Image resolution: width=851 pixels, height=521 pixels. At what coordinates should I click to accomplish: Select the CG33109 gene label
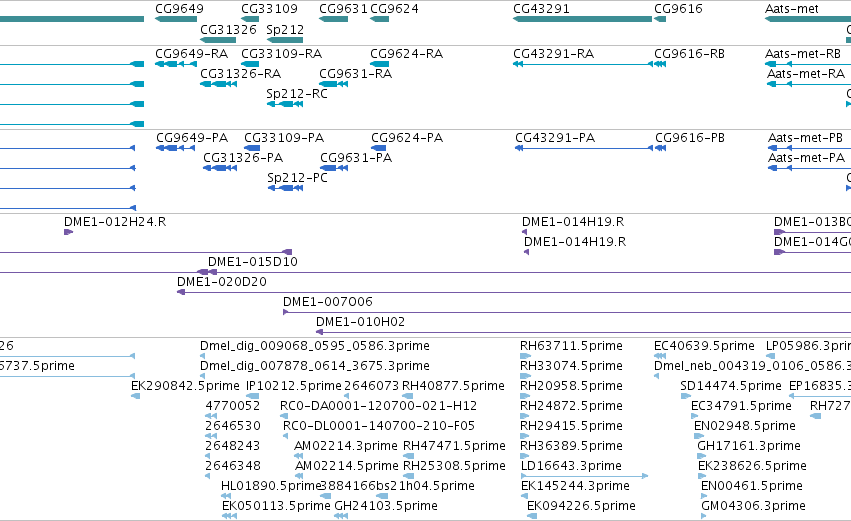click(x=269, y=9)
